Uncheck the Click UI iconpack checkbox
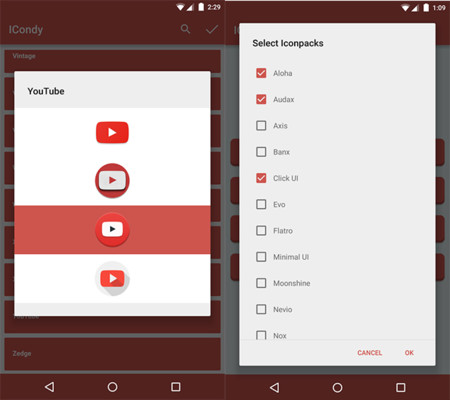 [261, 178]
